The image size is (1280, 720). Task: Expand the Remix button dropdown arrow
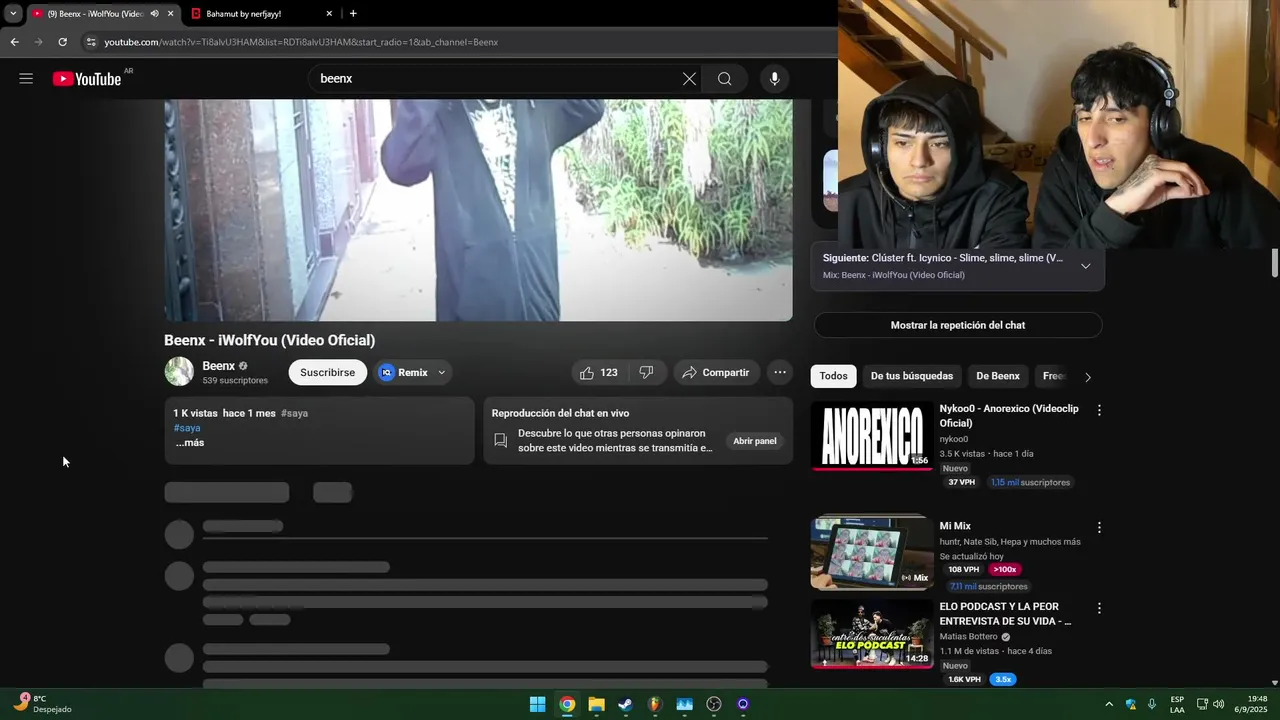(x=441, y=373)
